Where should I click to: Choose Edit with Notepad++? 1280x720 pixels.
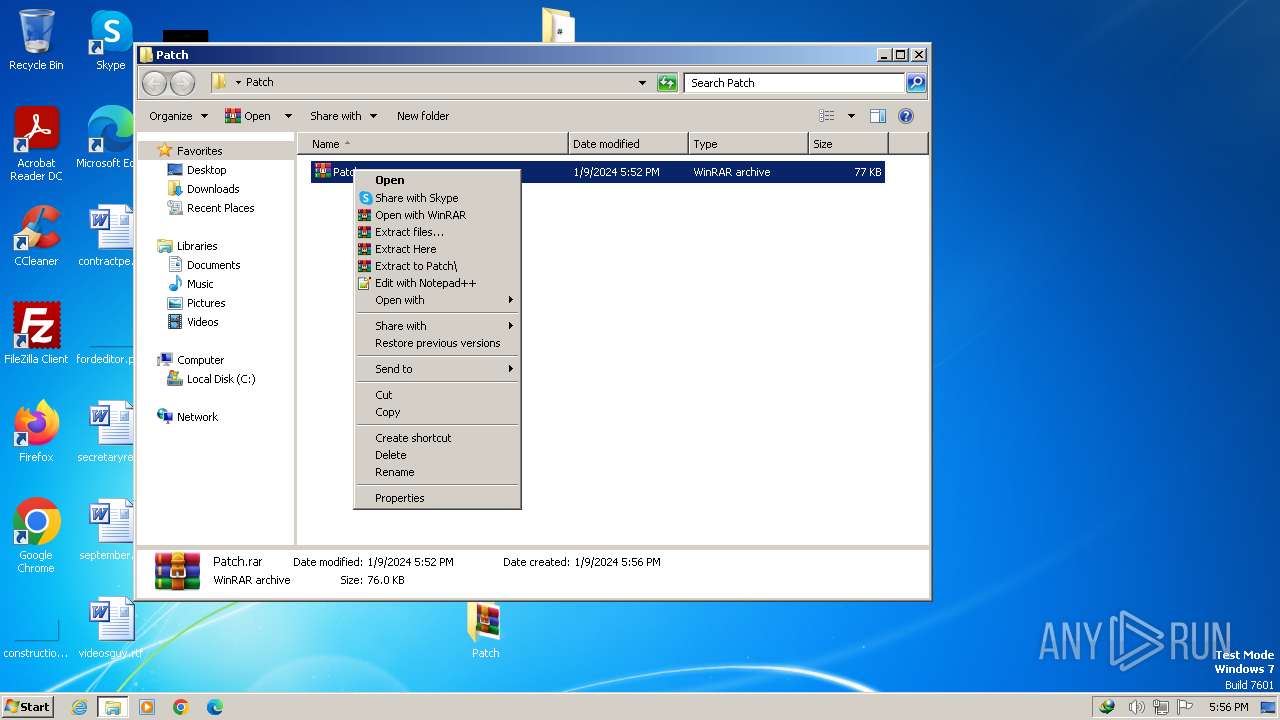point(438,283)
